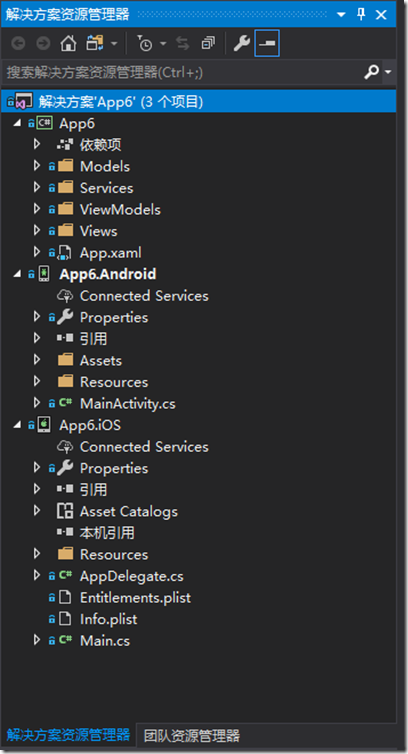Screen dimensions: 408x754
Task: Open the panel window position dropdown arrow
Action: pos(341,14)
